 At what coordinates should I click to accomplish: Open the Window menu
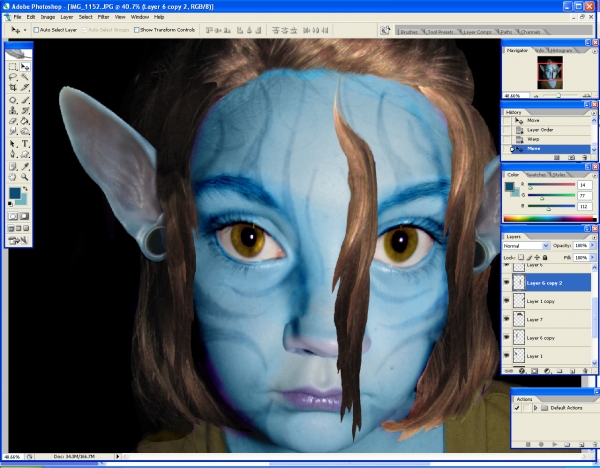(x=140, y=17)
